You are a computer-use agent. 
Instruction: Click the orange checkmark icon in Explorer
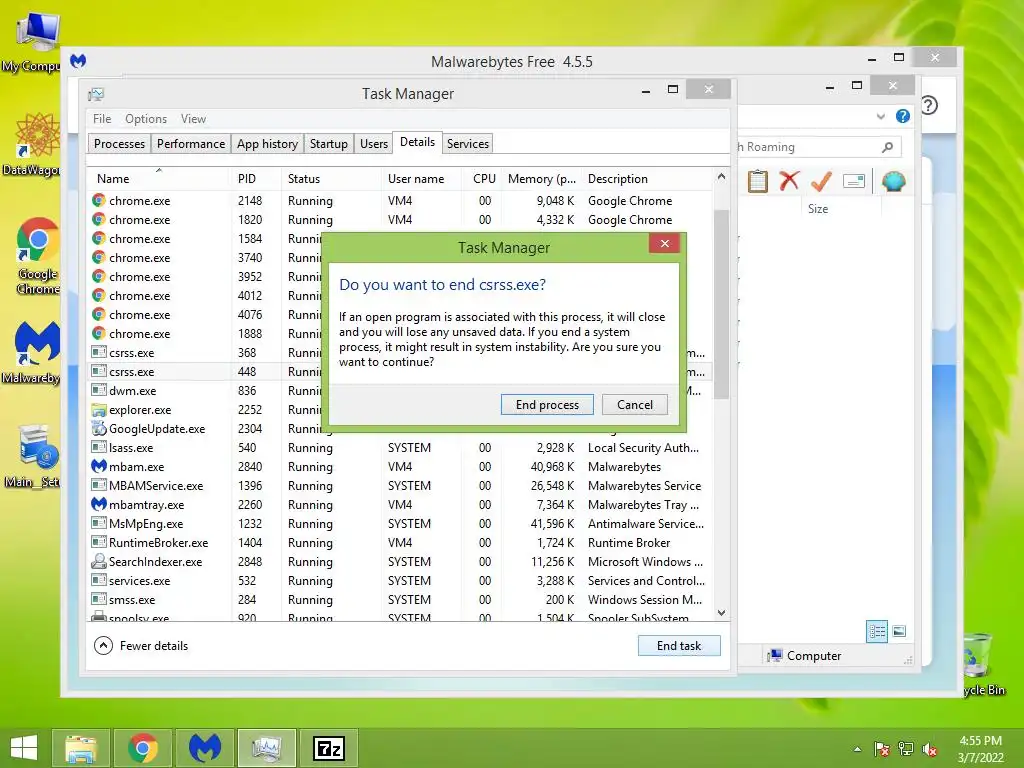[821, 181]
